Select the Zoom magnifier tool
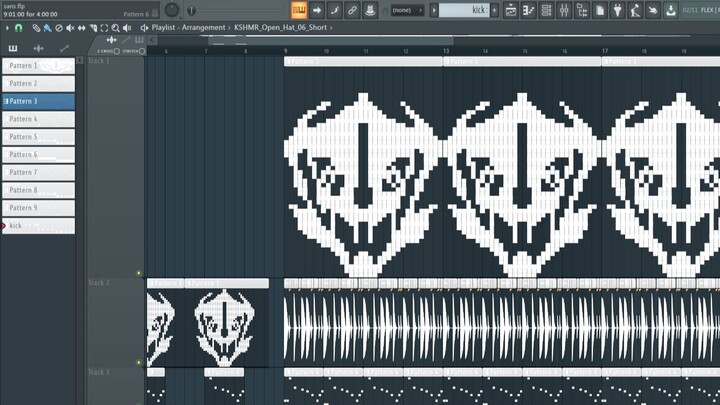 point(116,28)
